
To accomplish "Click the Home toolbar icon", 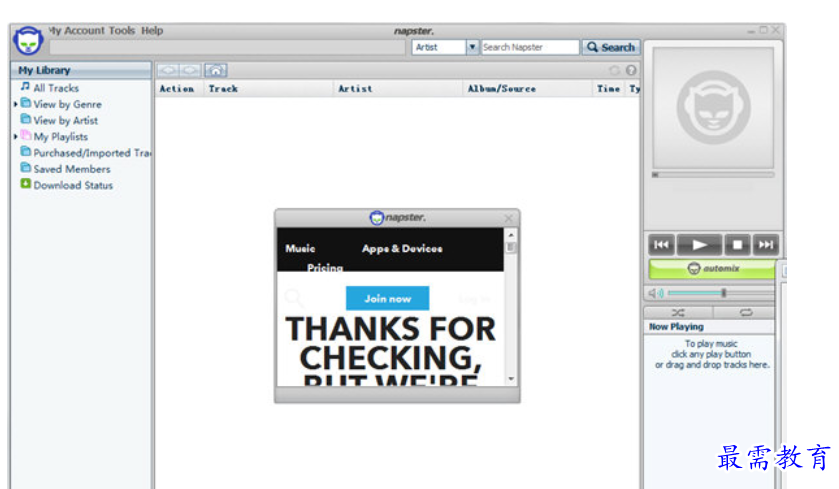I will coord(216,70).
